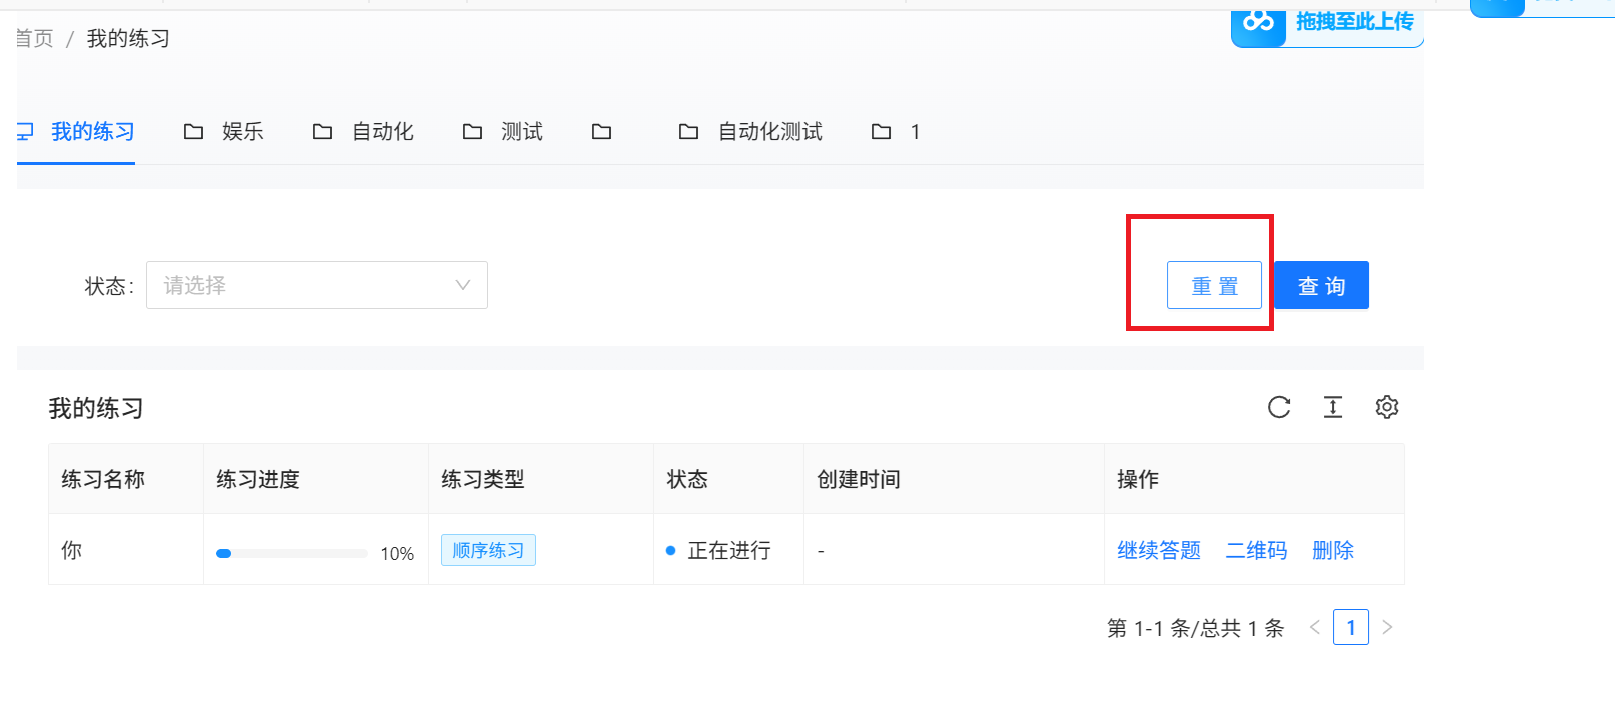
Task: Go to previous page arrow
Action: point(1315,627)
